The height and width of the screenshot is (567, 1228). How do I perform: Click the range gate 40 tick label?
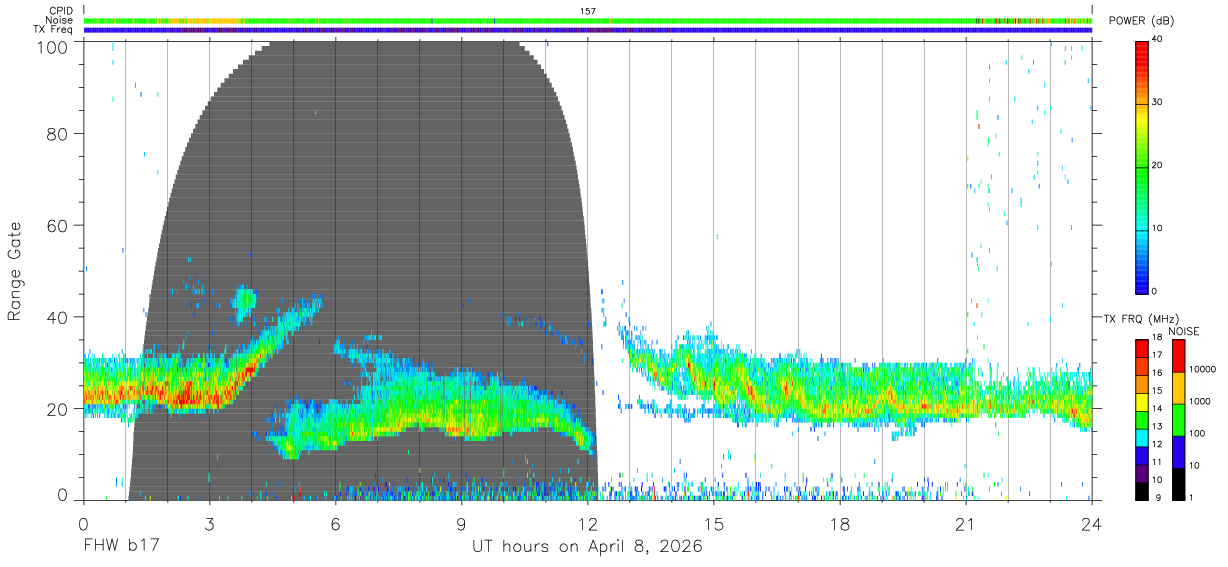58,317
